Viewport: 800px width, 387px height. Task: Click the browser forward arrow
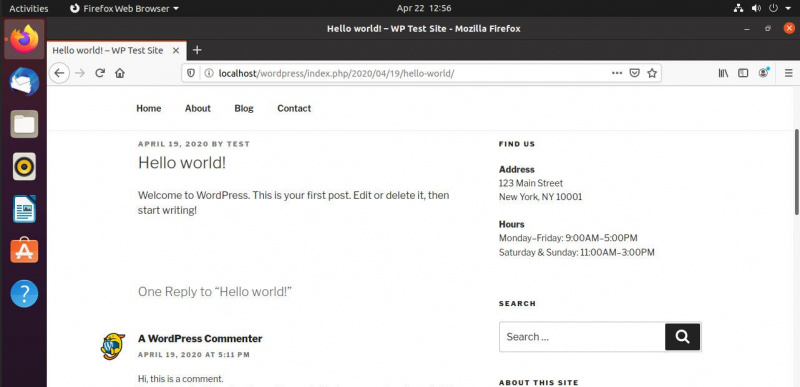click(x=80, y=73)
